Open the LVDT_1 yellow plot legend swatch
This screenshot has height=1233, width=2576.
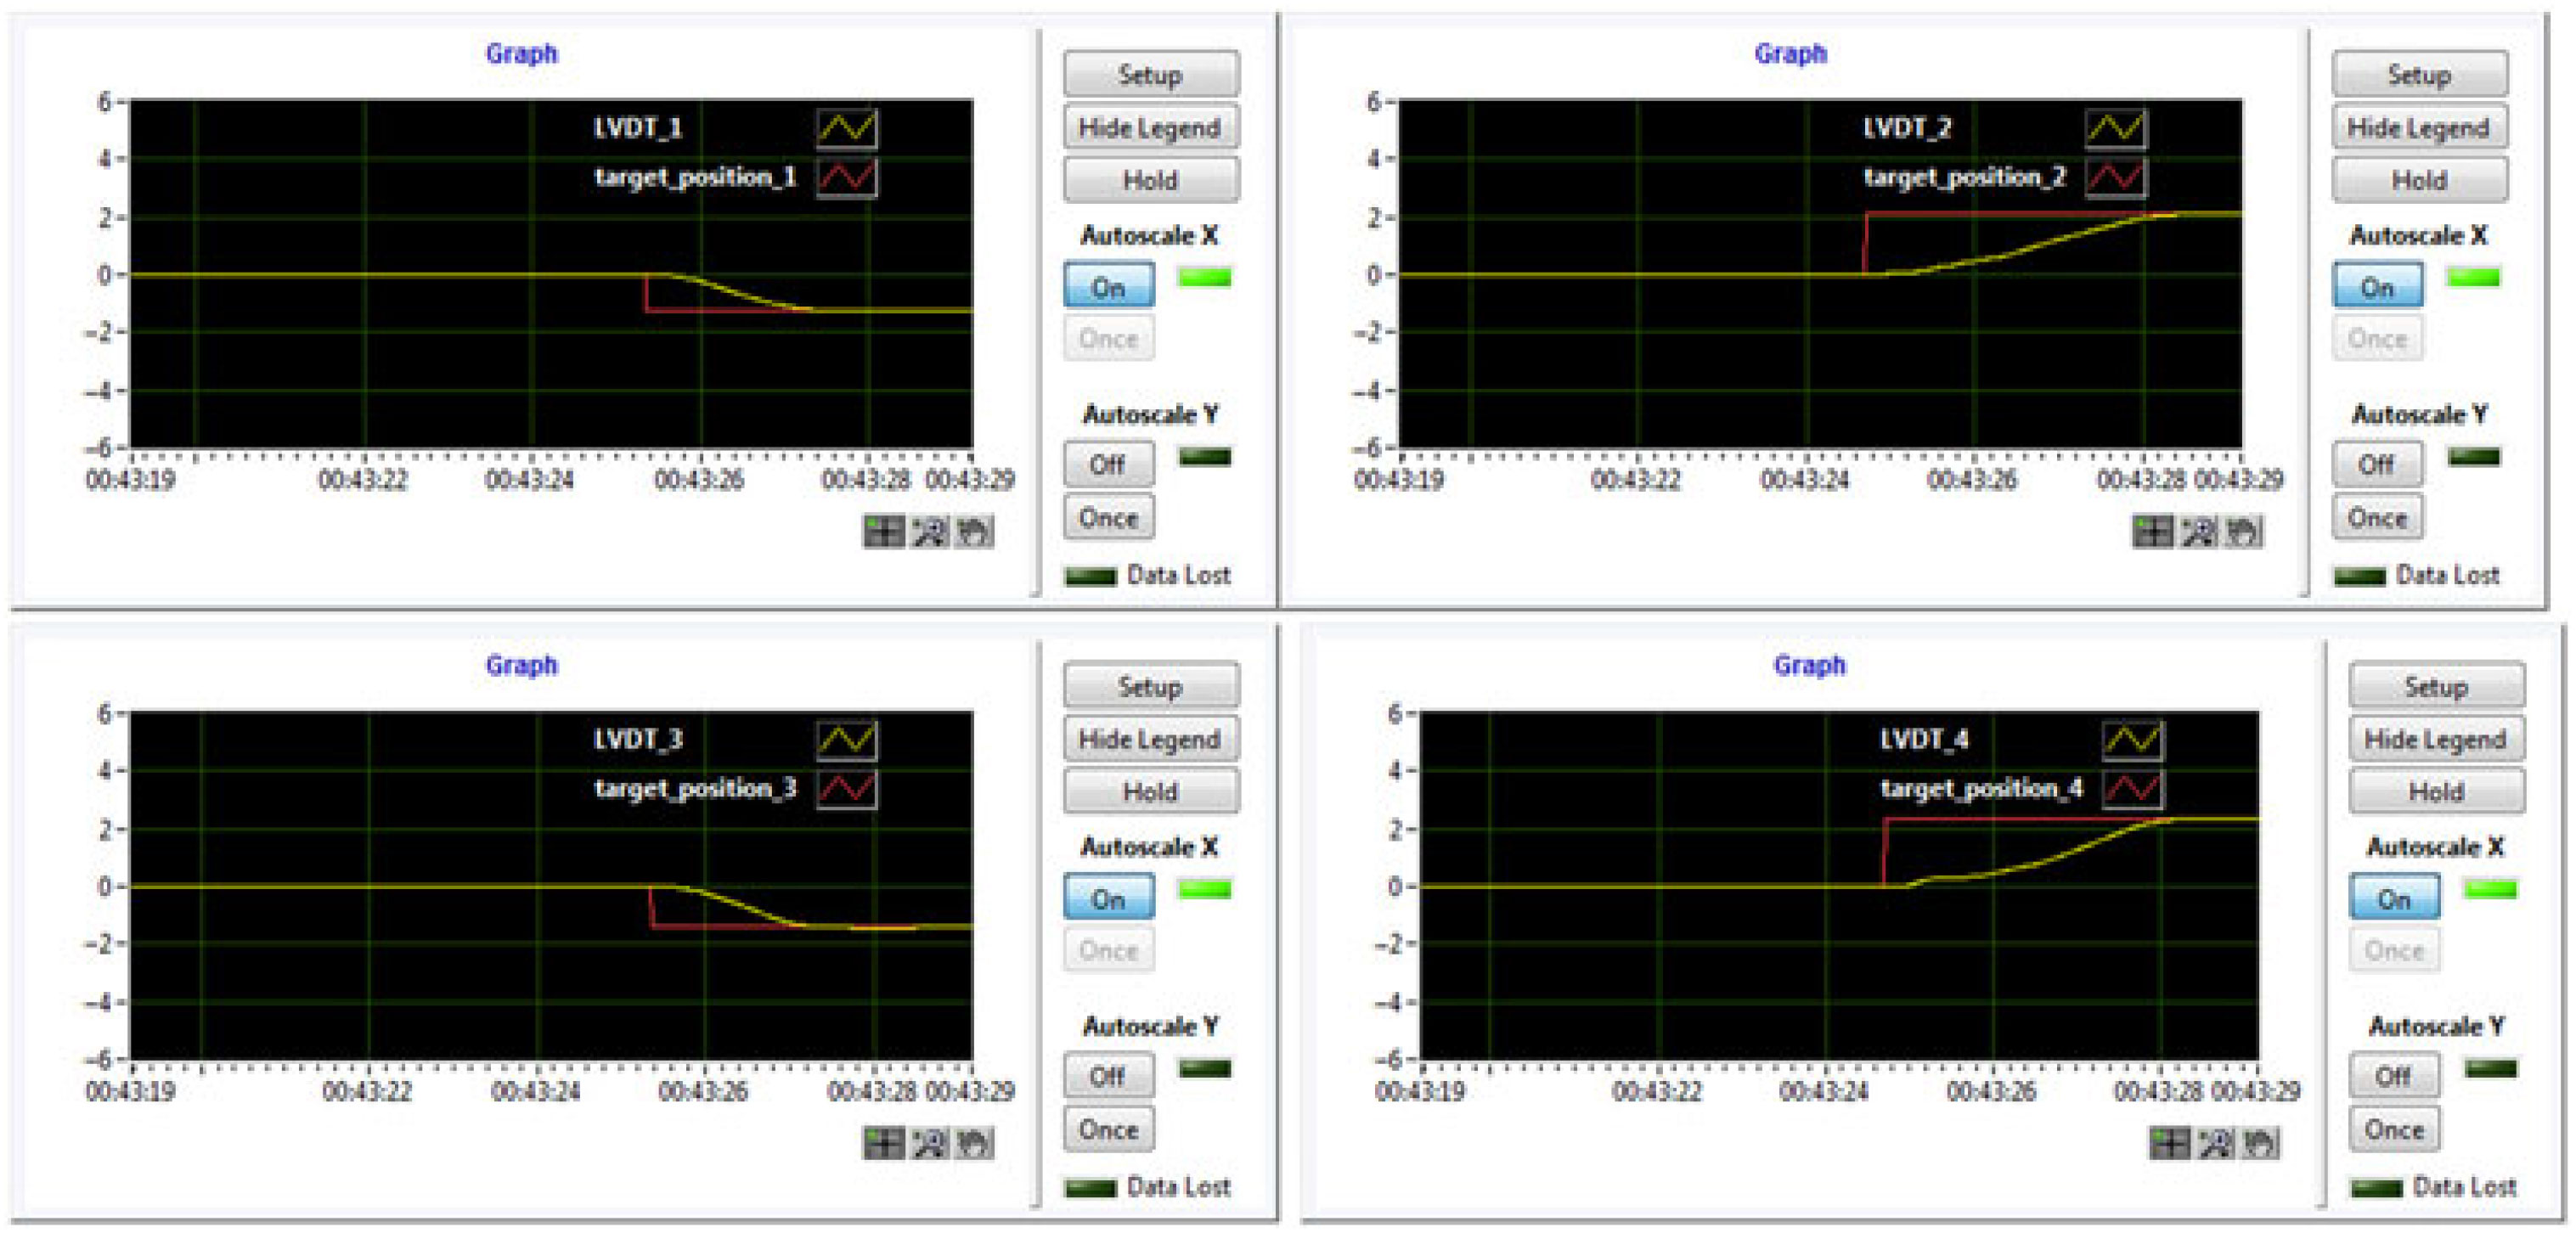coord(847,128)
